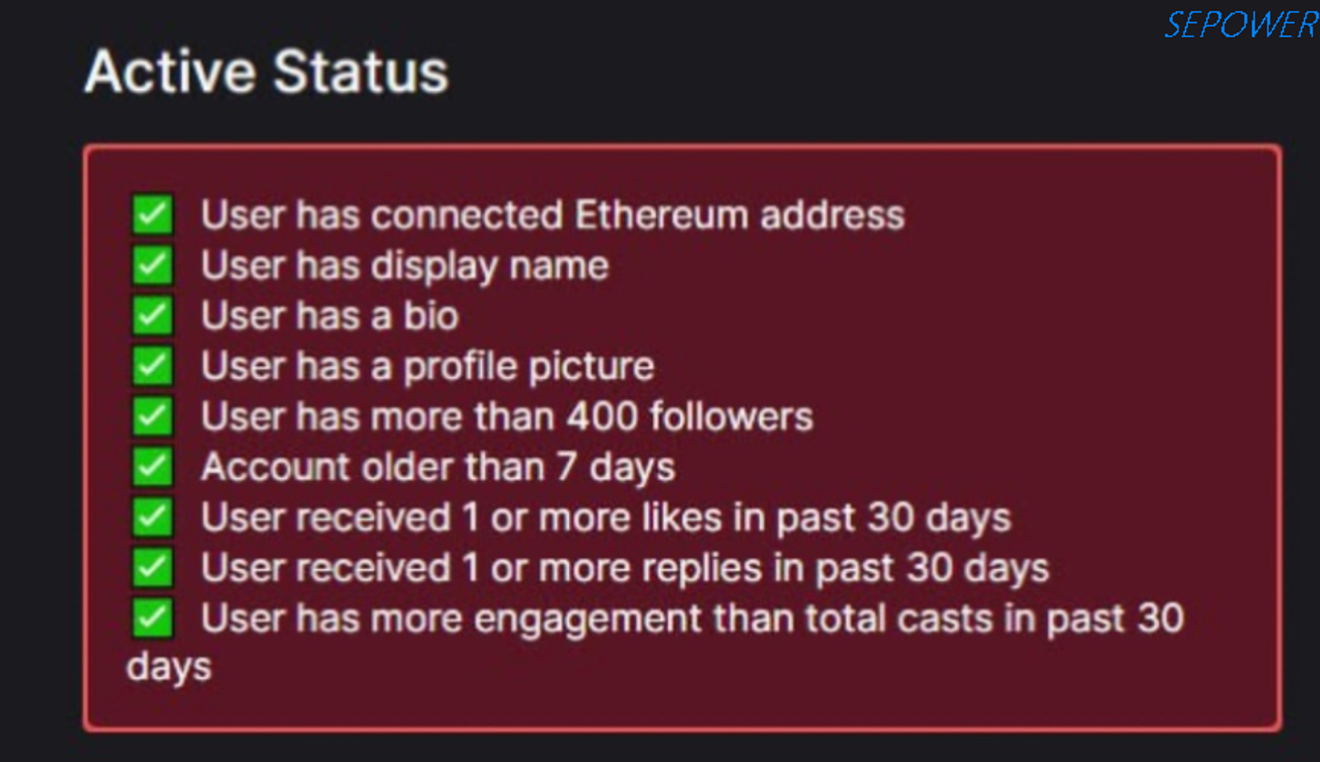Click the check icon for received likes

[x=152, y=518]
